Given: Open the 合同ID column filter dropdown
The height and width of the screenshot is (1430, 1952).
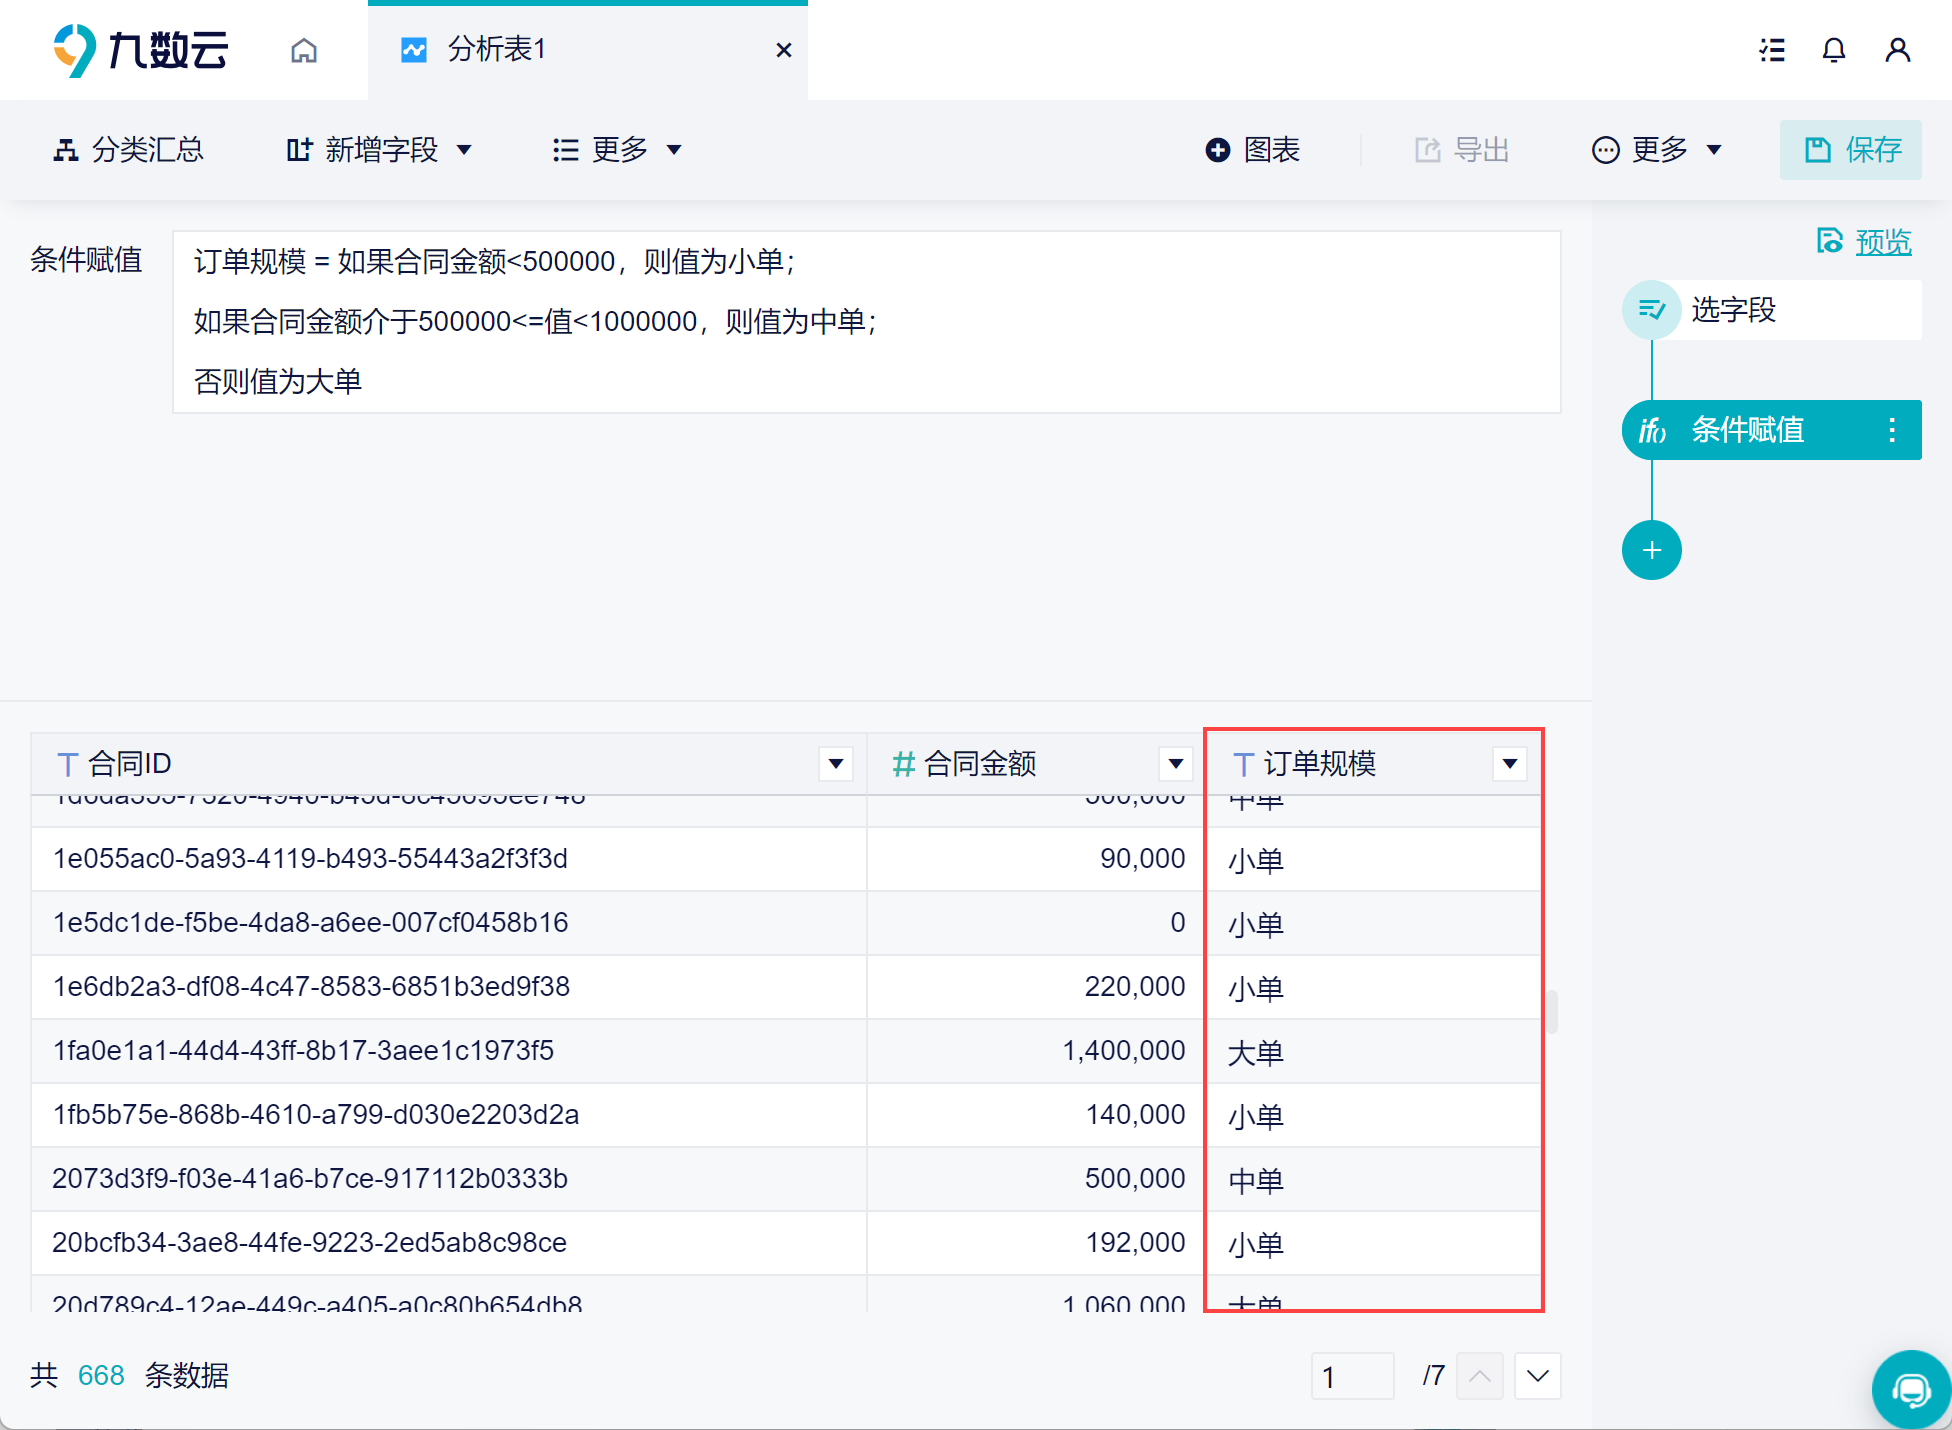Looking at the screenshot, I should [x=835, y=764].
